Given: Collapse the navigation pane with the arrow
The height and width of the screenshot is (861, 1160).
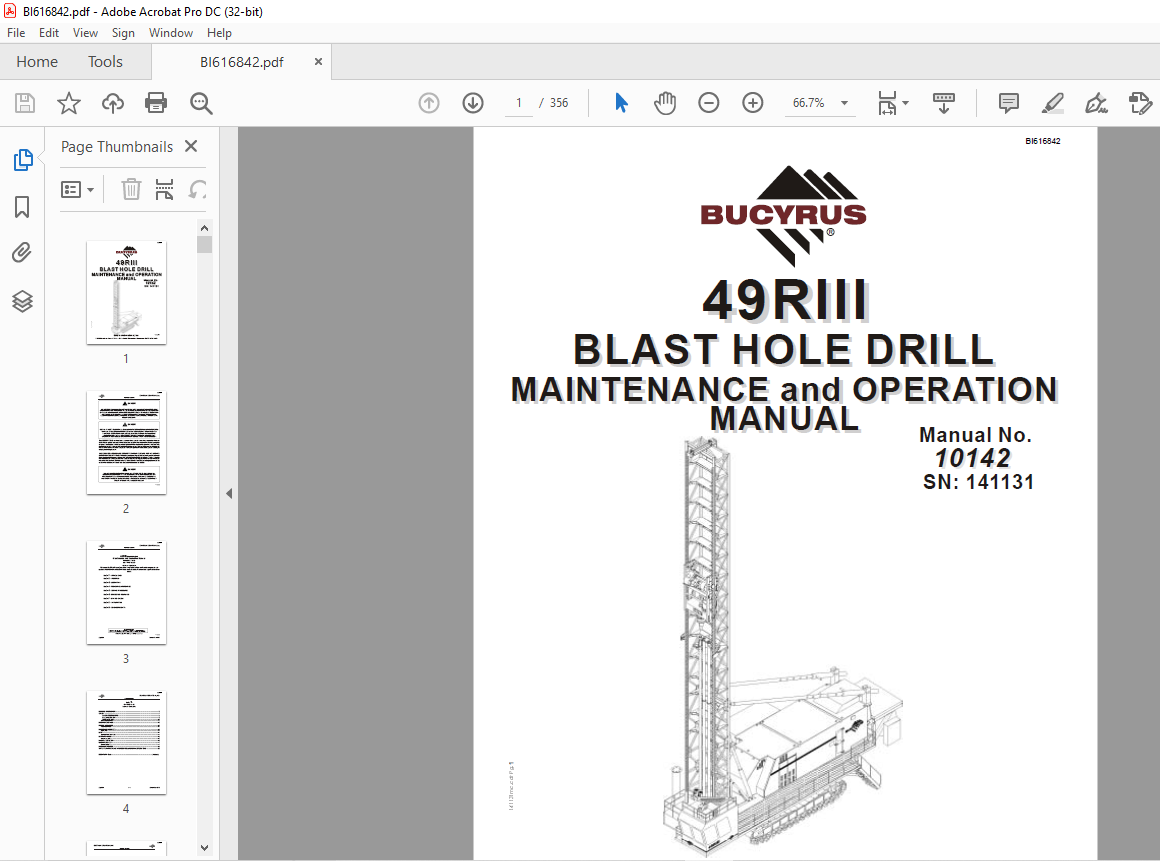Looking at the screenshot, I should pos(229,493).
